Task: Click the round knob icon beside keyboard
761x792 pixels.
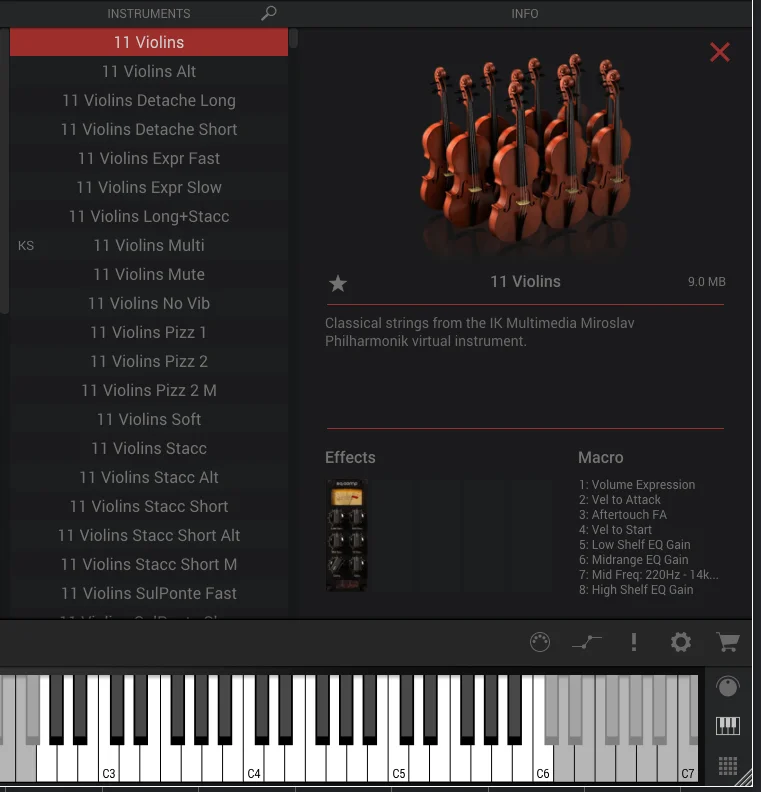Action: click(728, 686)
